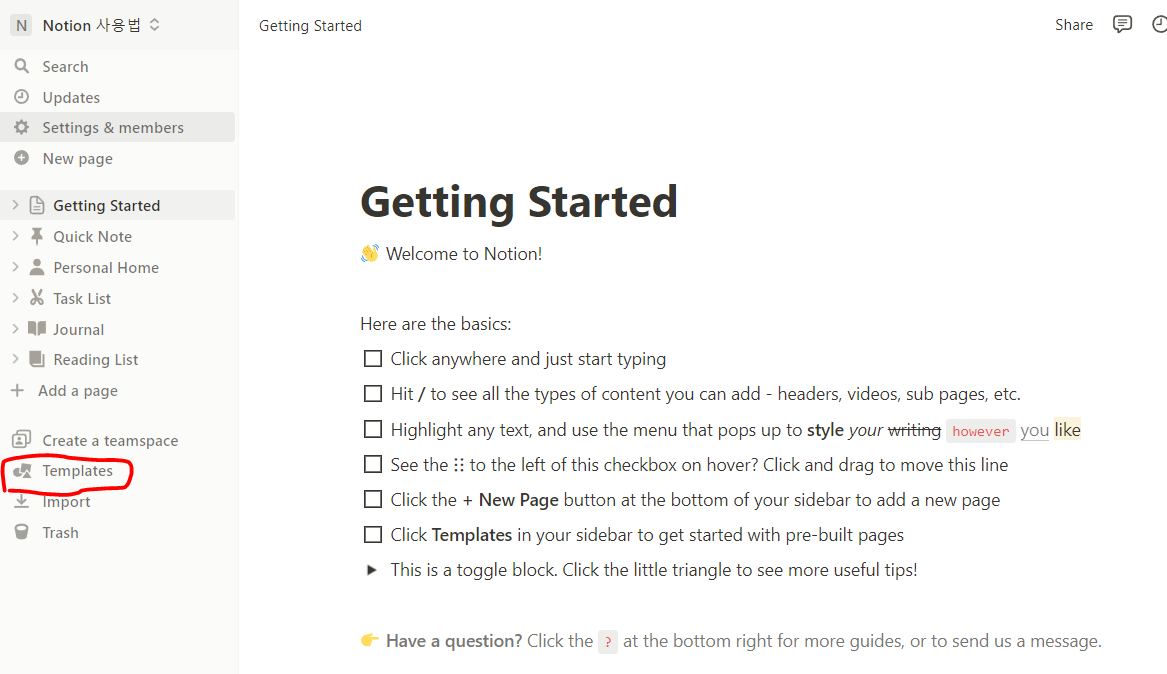Expand the Quick Note page chevron
The height and width of the screenshot is (674, 1167).
[16, 236]
